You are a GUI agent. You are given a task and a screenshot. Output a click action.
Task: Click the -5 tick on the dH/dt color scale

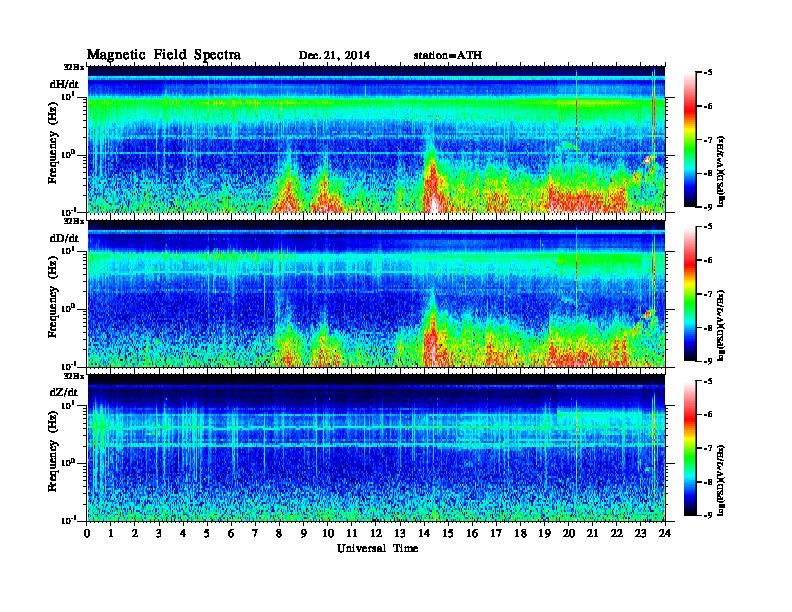pyautogui.click(x=708, y=73)
